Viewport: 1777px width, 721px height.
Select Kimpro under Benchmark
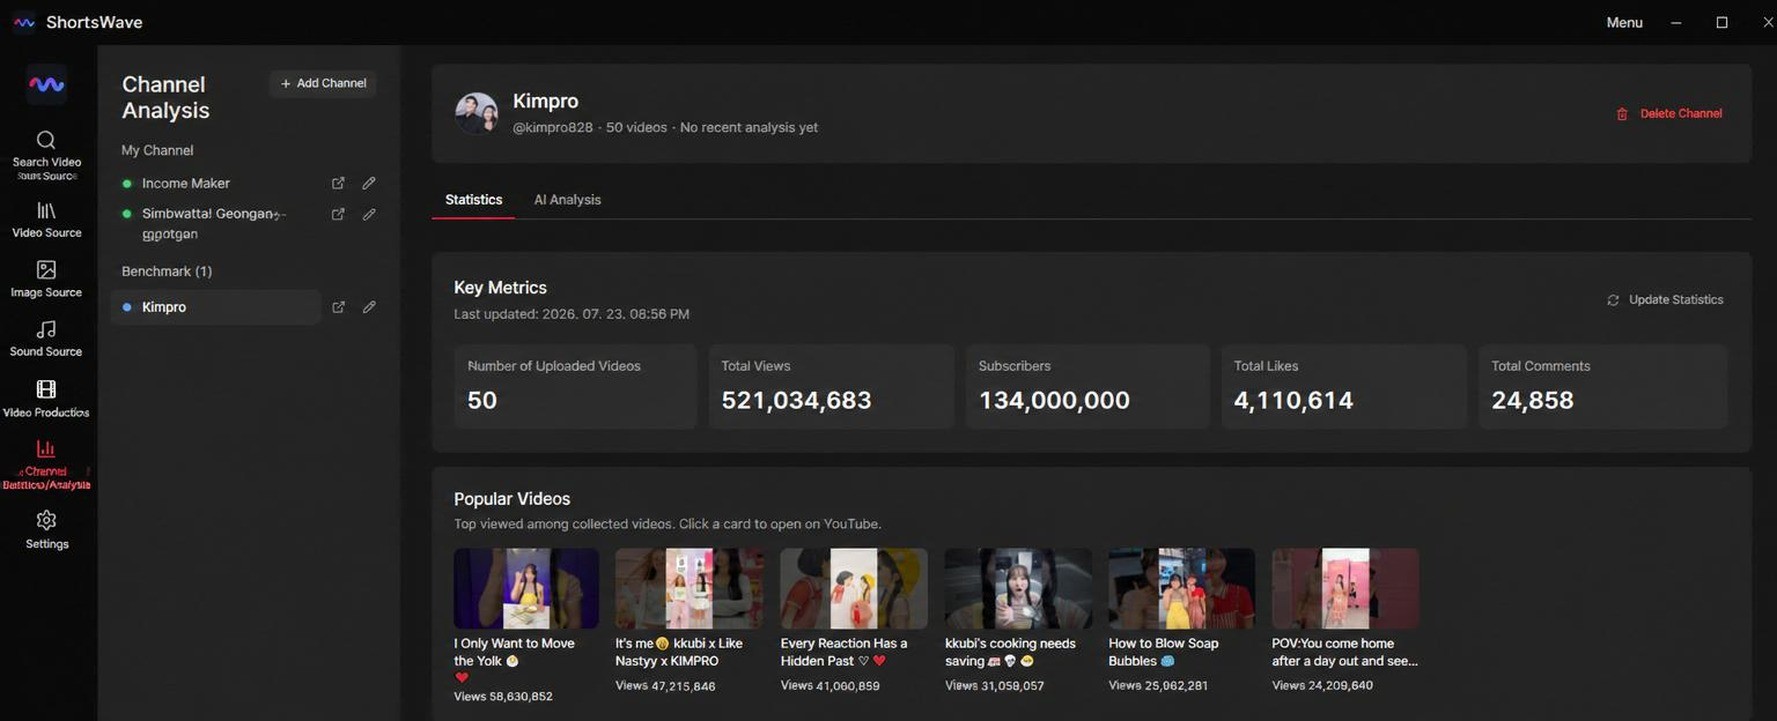pos(215,307)
